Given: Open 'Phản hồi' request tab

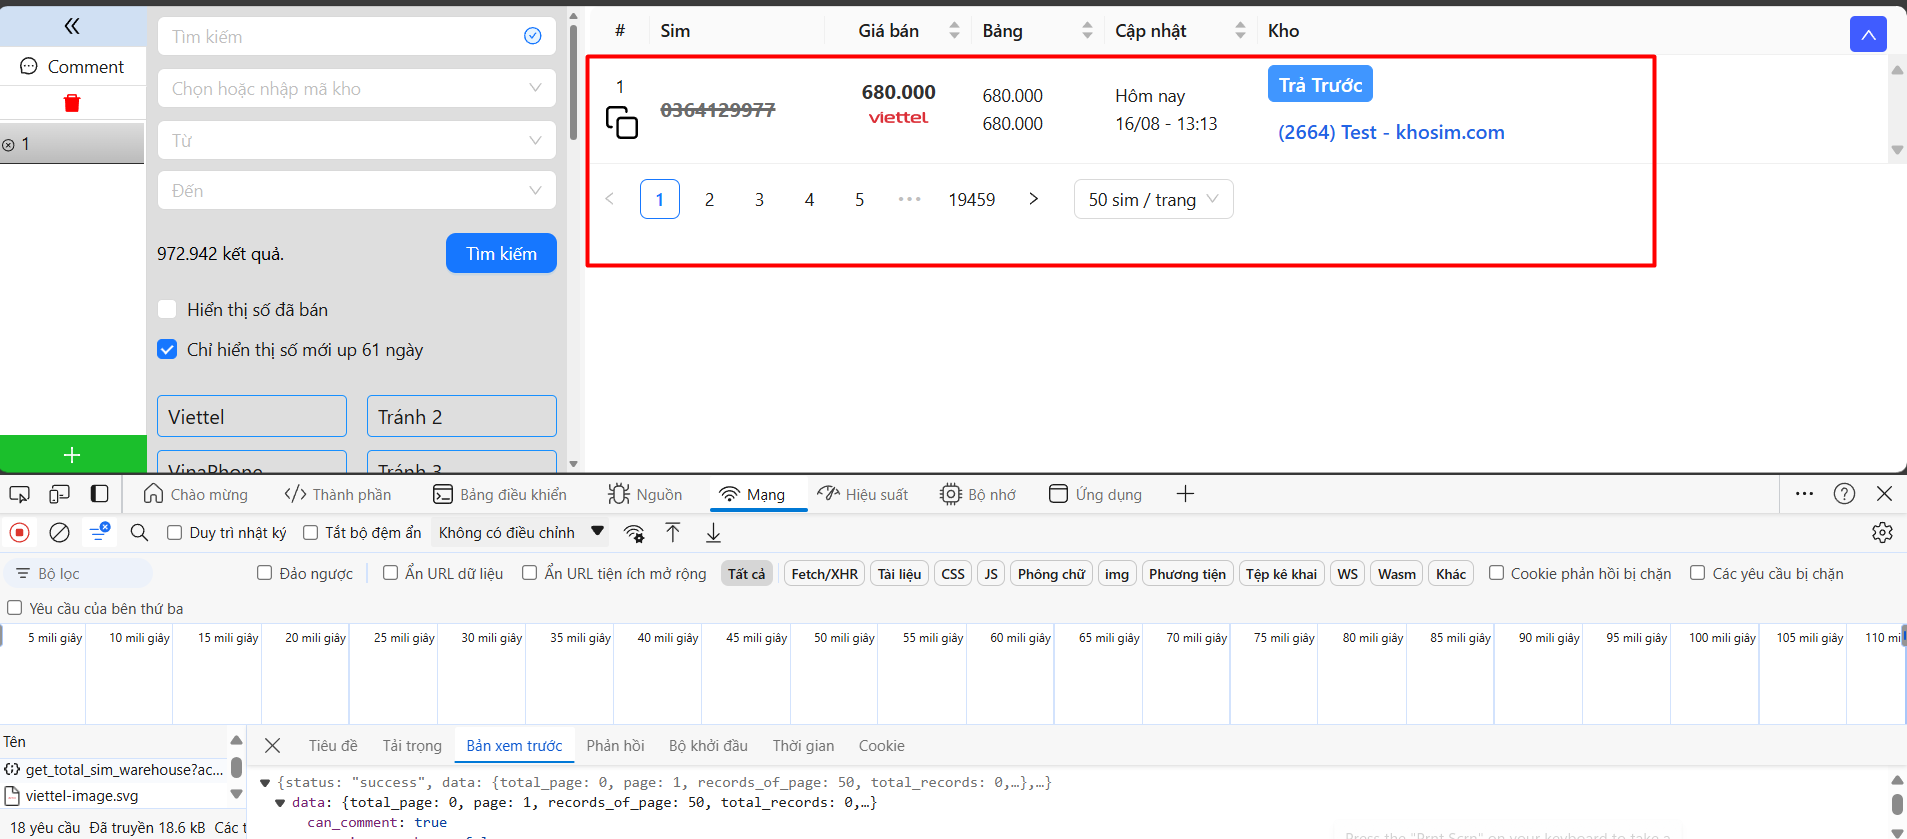Looking at the screenshot, I should [615, 746].
